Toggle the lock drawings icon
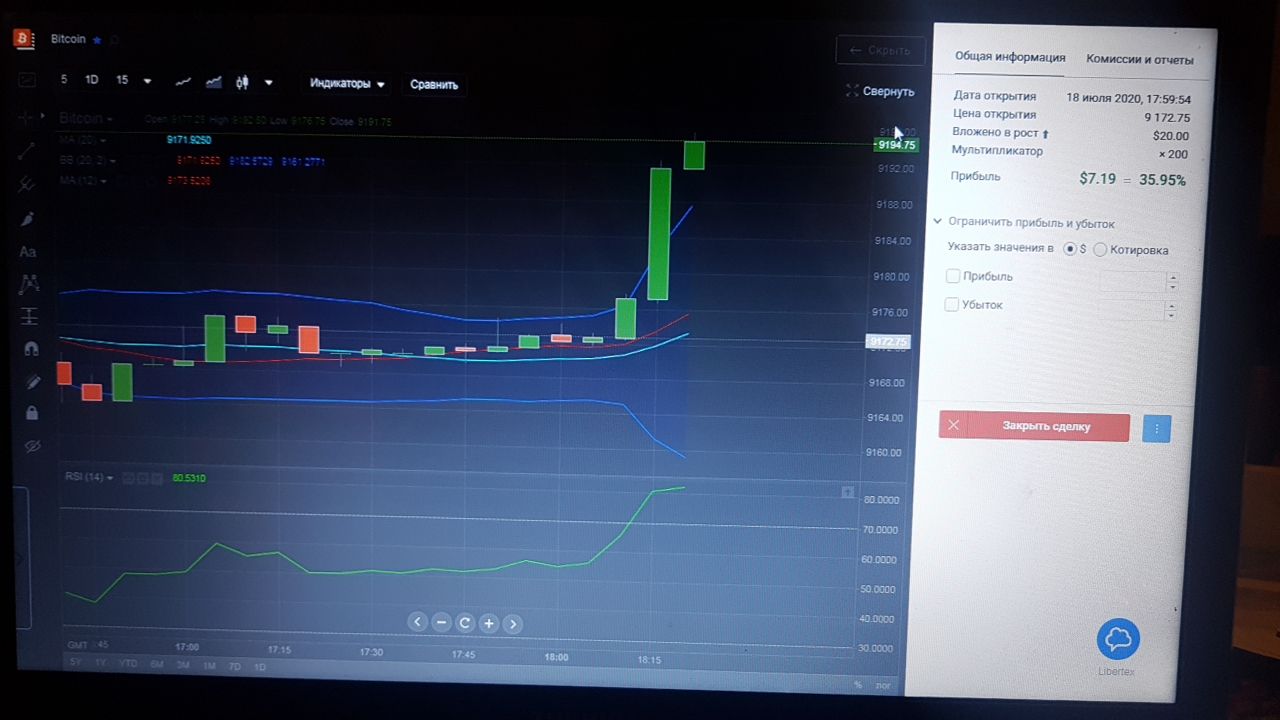The width and height of the screenshot is (1280, 720). click(x=33, y=413)
